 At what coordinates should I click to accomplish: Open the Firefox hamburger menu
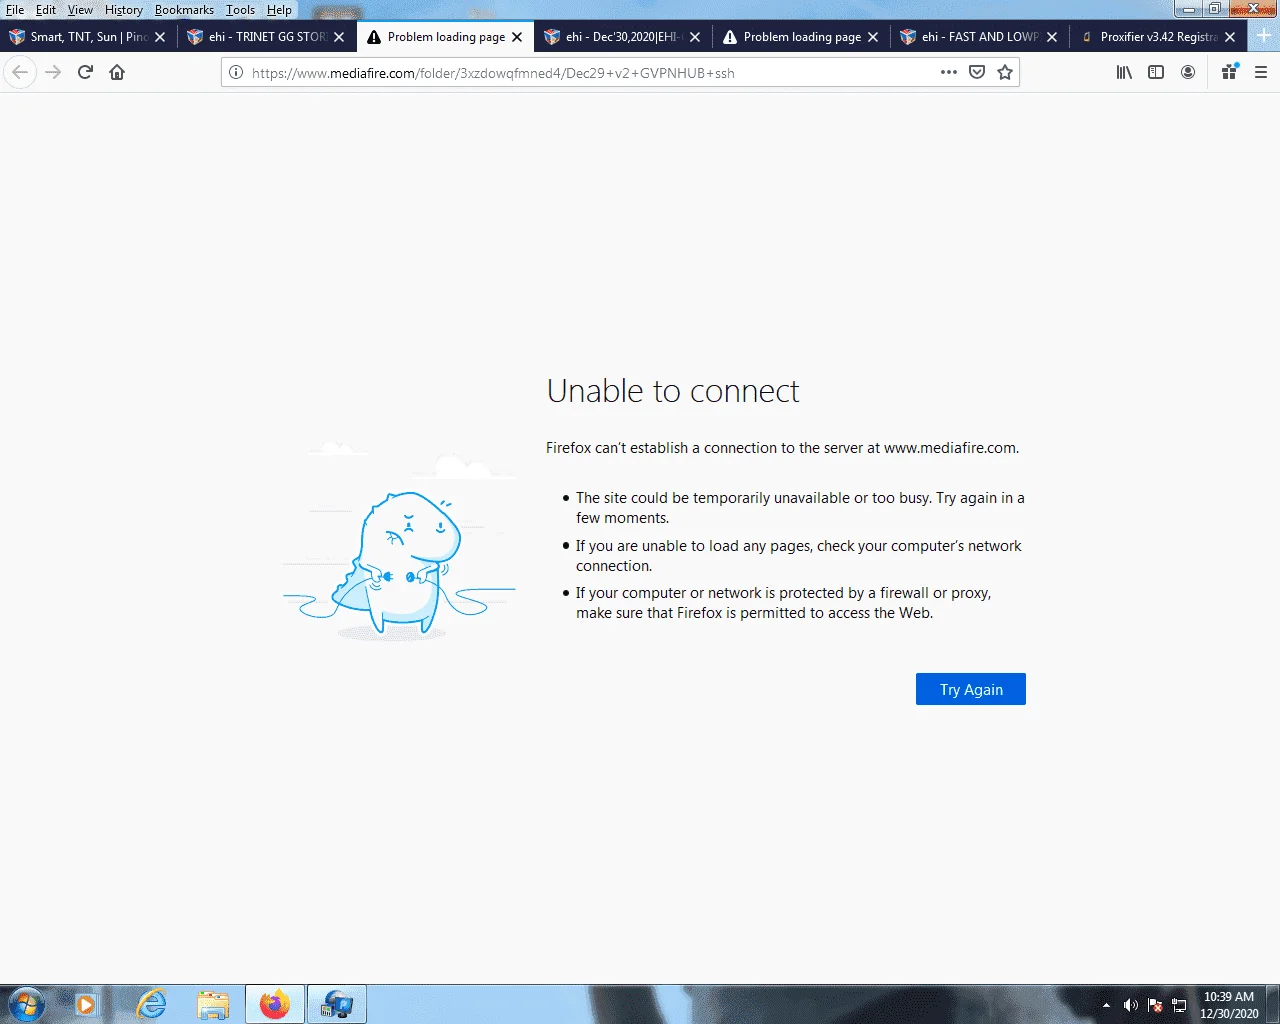click(x=1261, y=72)
